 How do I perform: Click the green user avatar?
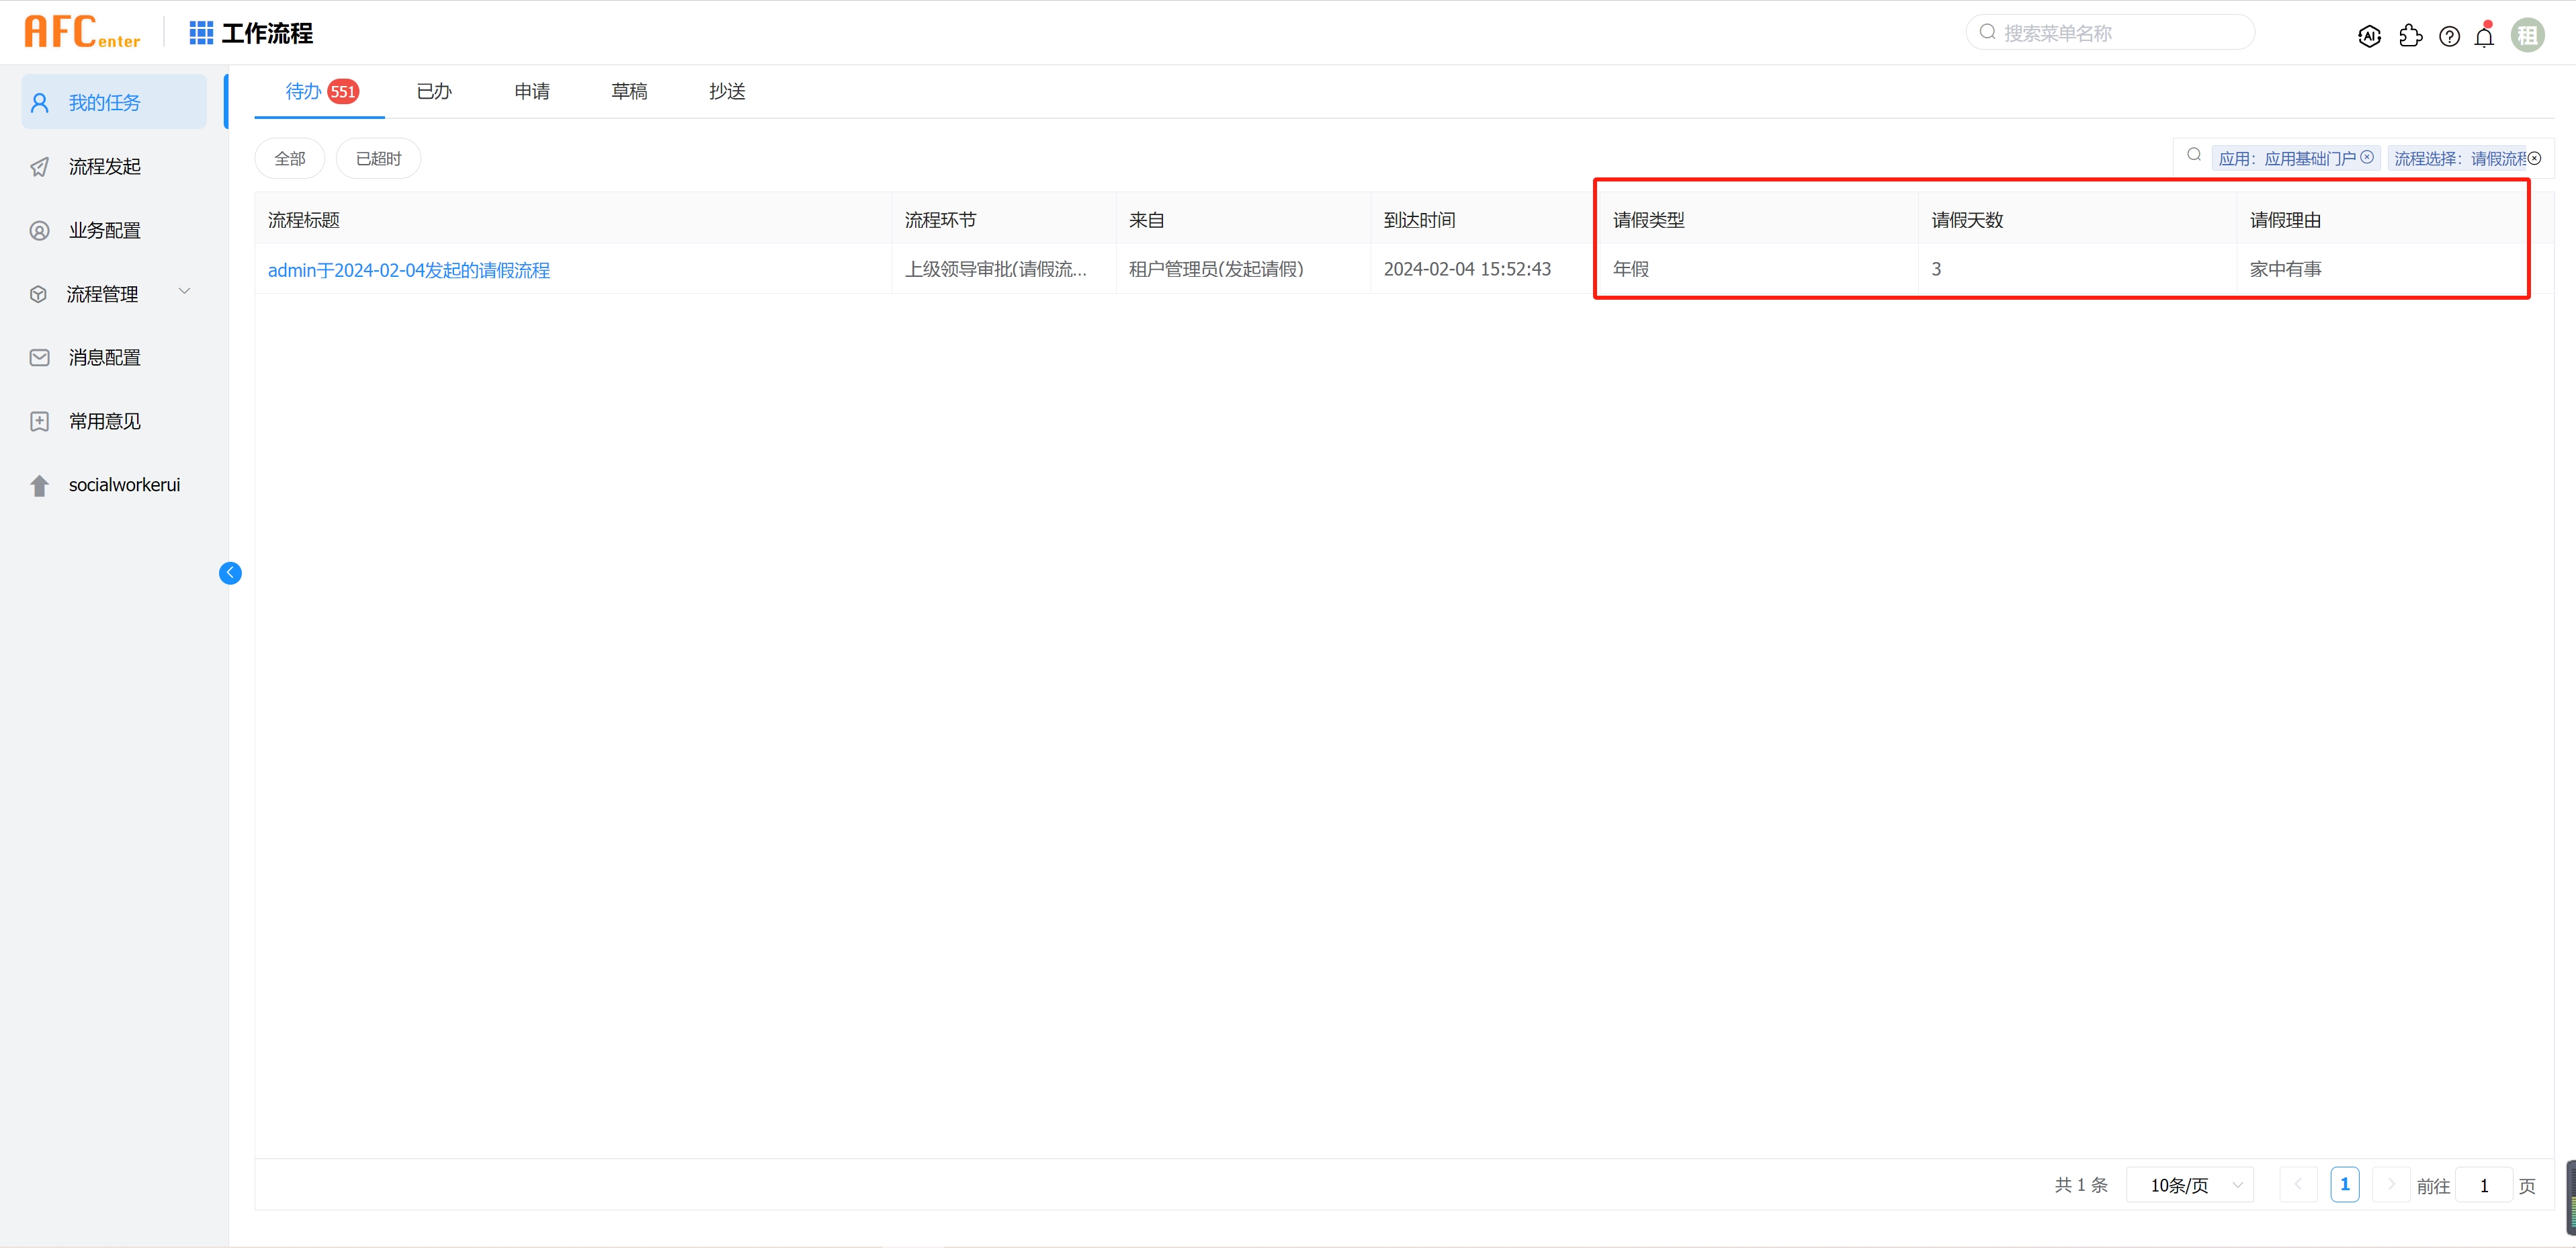click(x=2527, y=36)
